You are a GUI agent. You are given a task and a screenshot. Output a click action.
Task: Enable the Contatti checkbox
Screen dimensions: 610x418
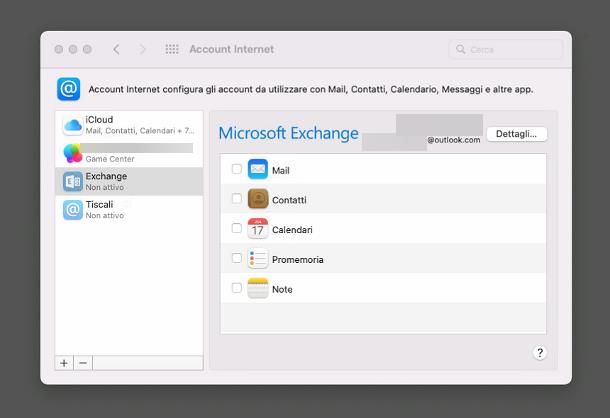coord(237,198)
